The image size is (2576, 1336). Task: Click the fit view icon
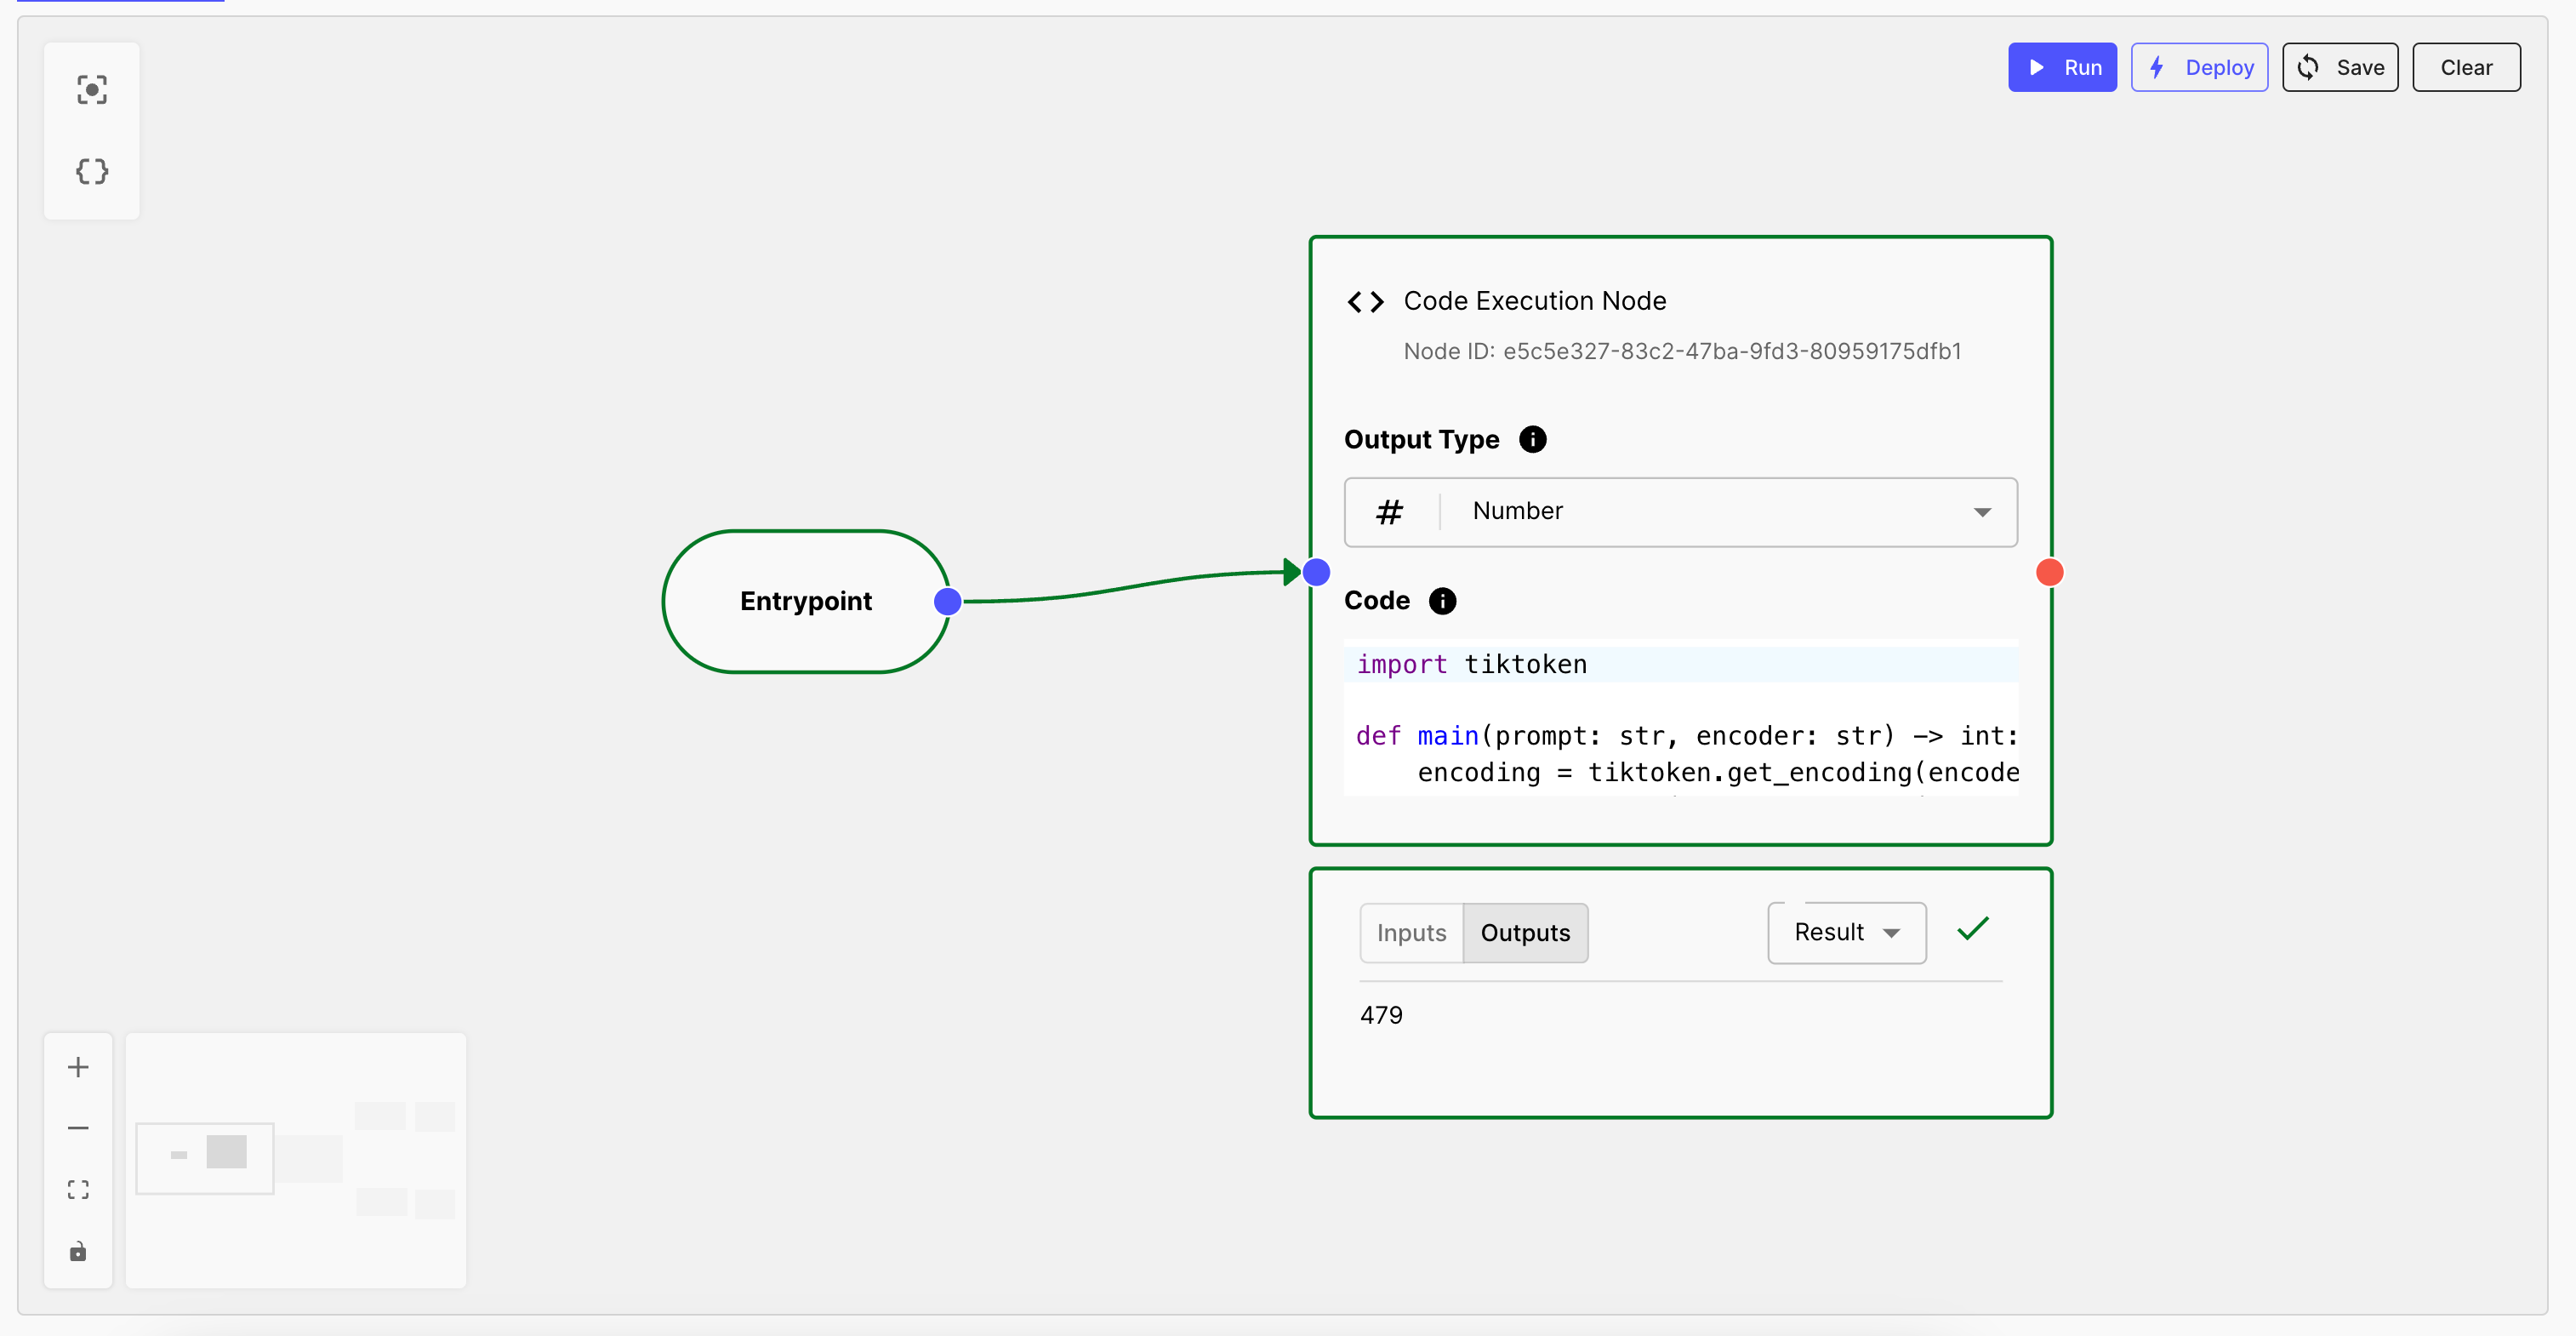point(78,1190)
